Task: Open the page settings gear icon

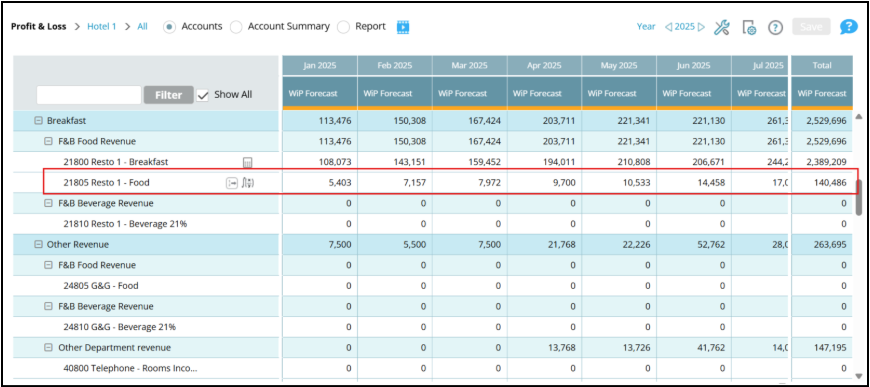Action: coord(749,27)
